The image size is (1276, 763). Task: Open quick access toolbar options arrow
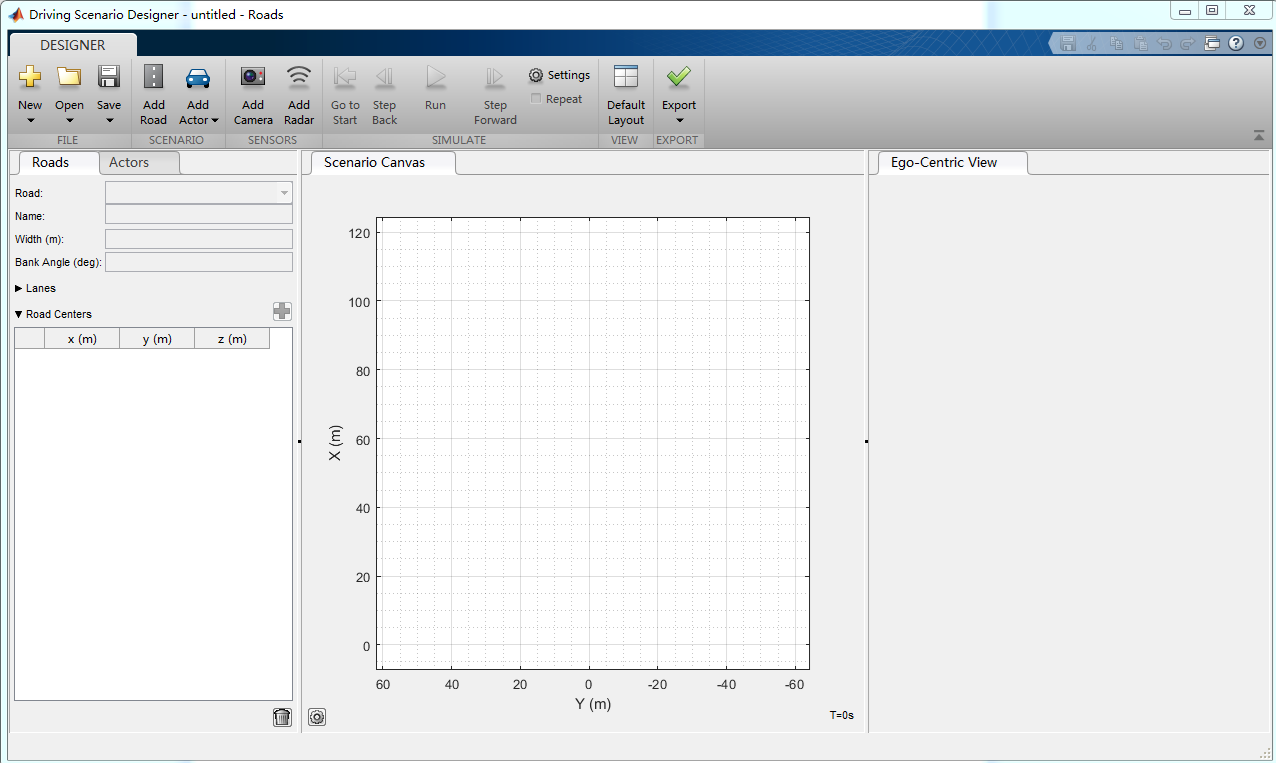click(1259, 44)
